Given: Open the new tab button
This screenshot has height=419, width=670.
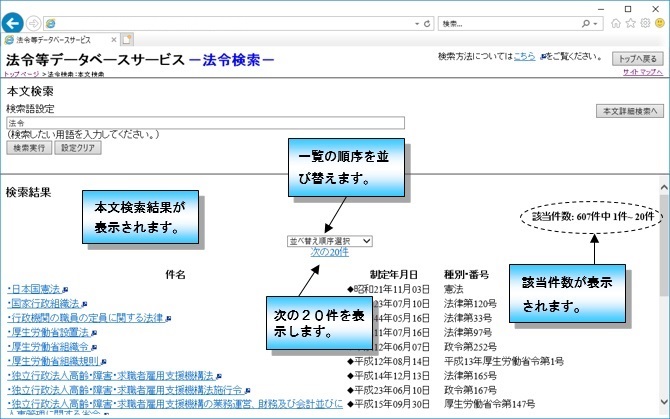Looking at the screenshot, I should (x=127, y=40).
